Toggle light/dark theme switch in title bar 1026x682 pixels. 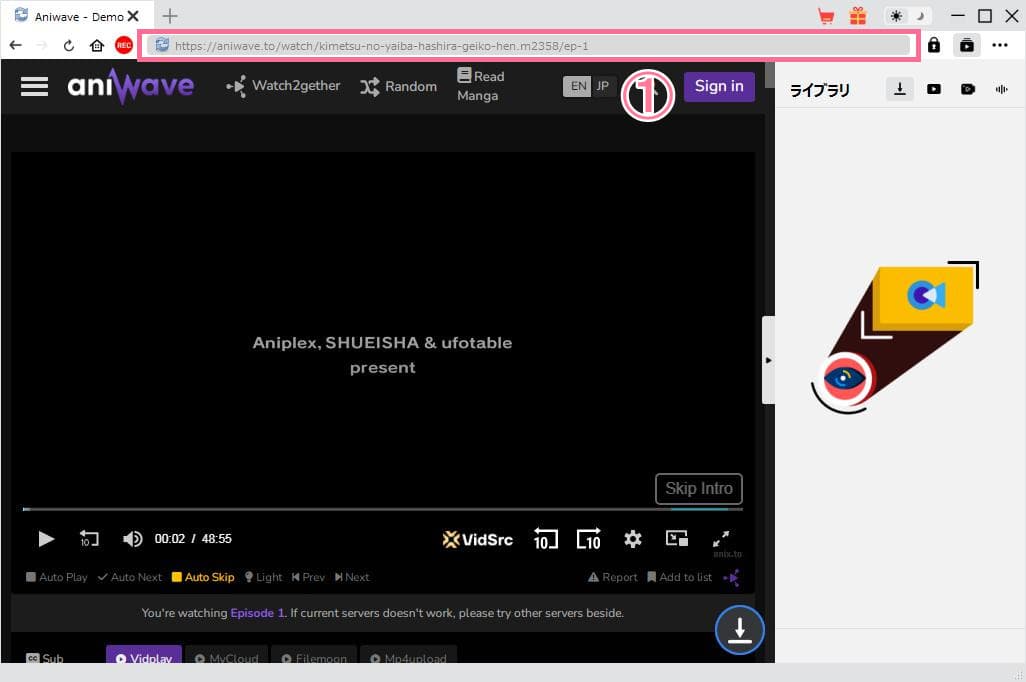click(909, 16)
